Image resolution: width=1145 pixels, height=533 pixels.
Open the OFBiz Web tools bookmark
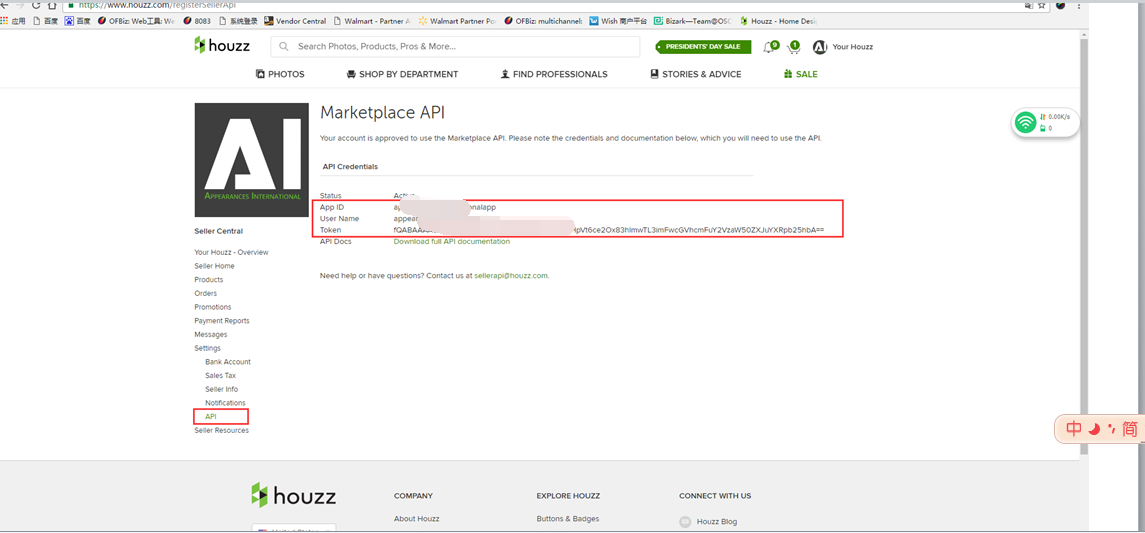[x=136, y=21]
